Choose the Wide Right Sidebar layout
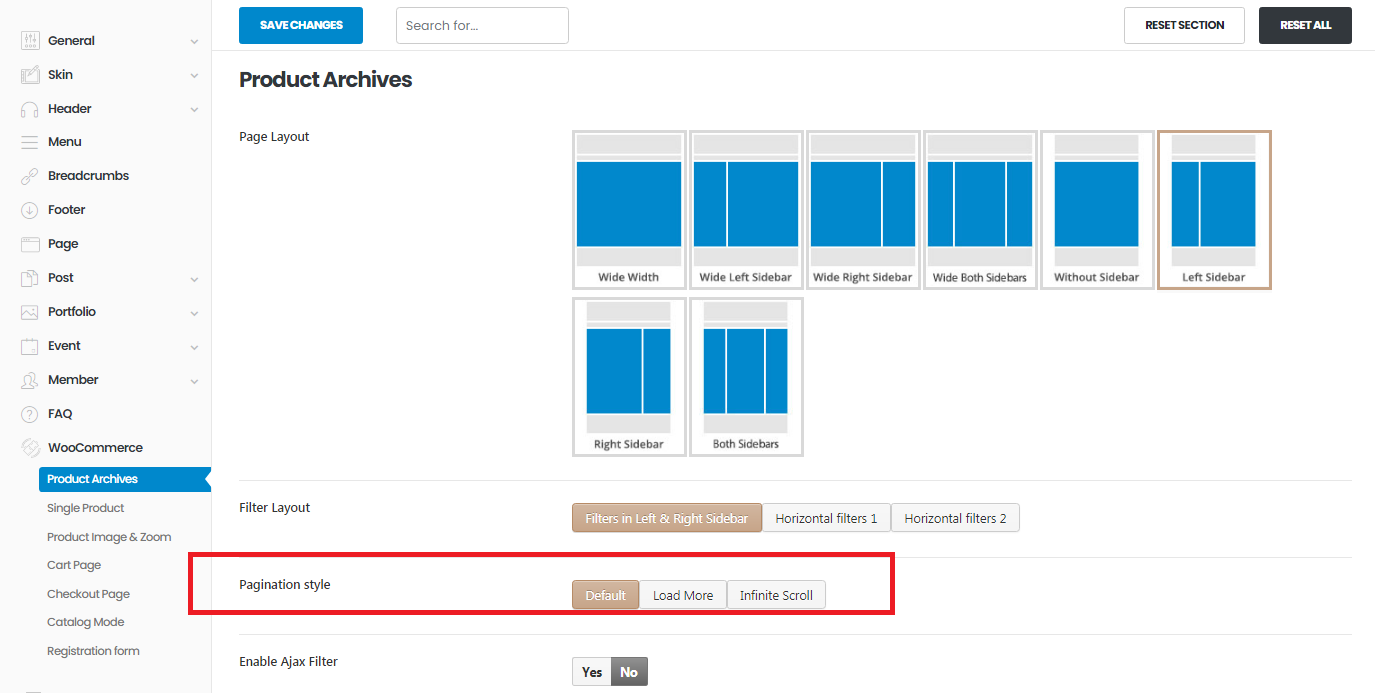 pyautogui.click(x=863, y=210)
